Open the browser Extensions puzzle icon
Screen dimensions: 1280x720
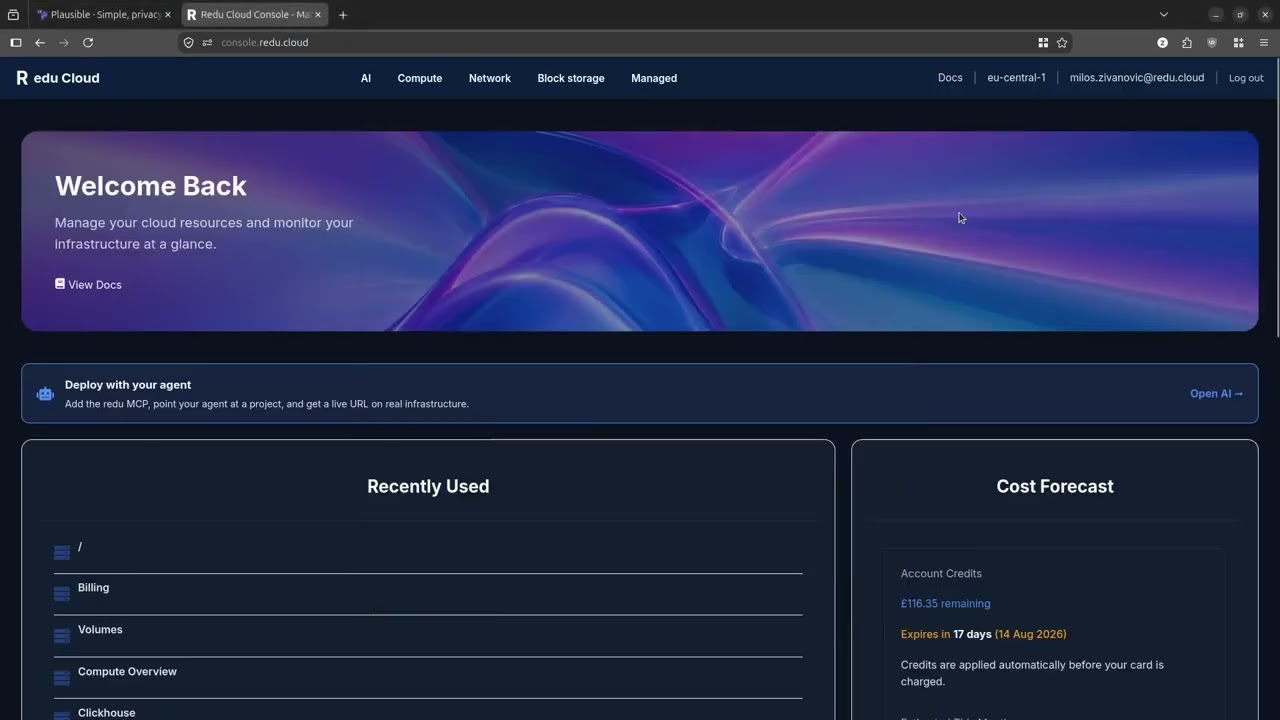tap(1187, 43)
